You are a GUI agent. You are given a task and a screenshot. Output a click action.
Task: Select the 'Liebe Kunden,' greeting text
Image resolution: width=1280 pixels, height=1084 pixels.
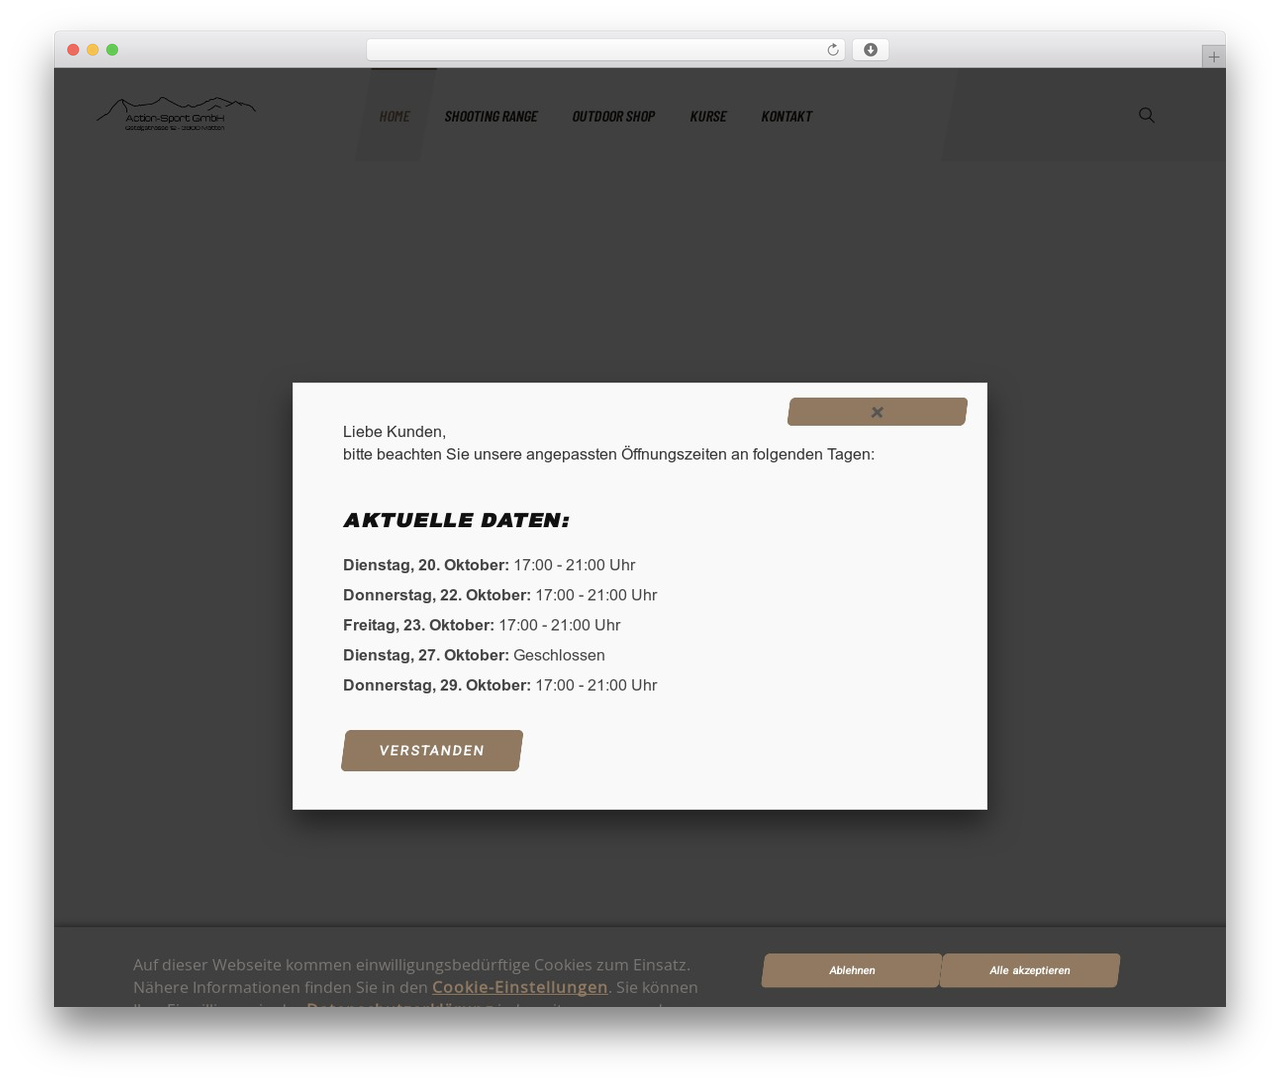pos(394,432)
